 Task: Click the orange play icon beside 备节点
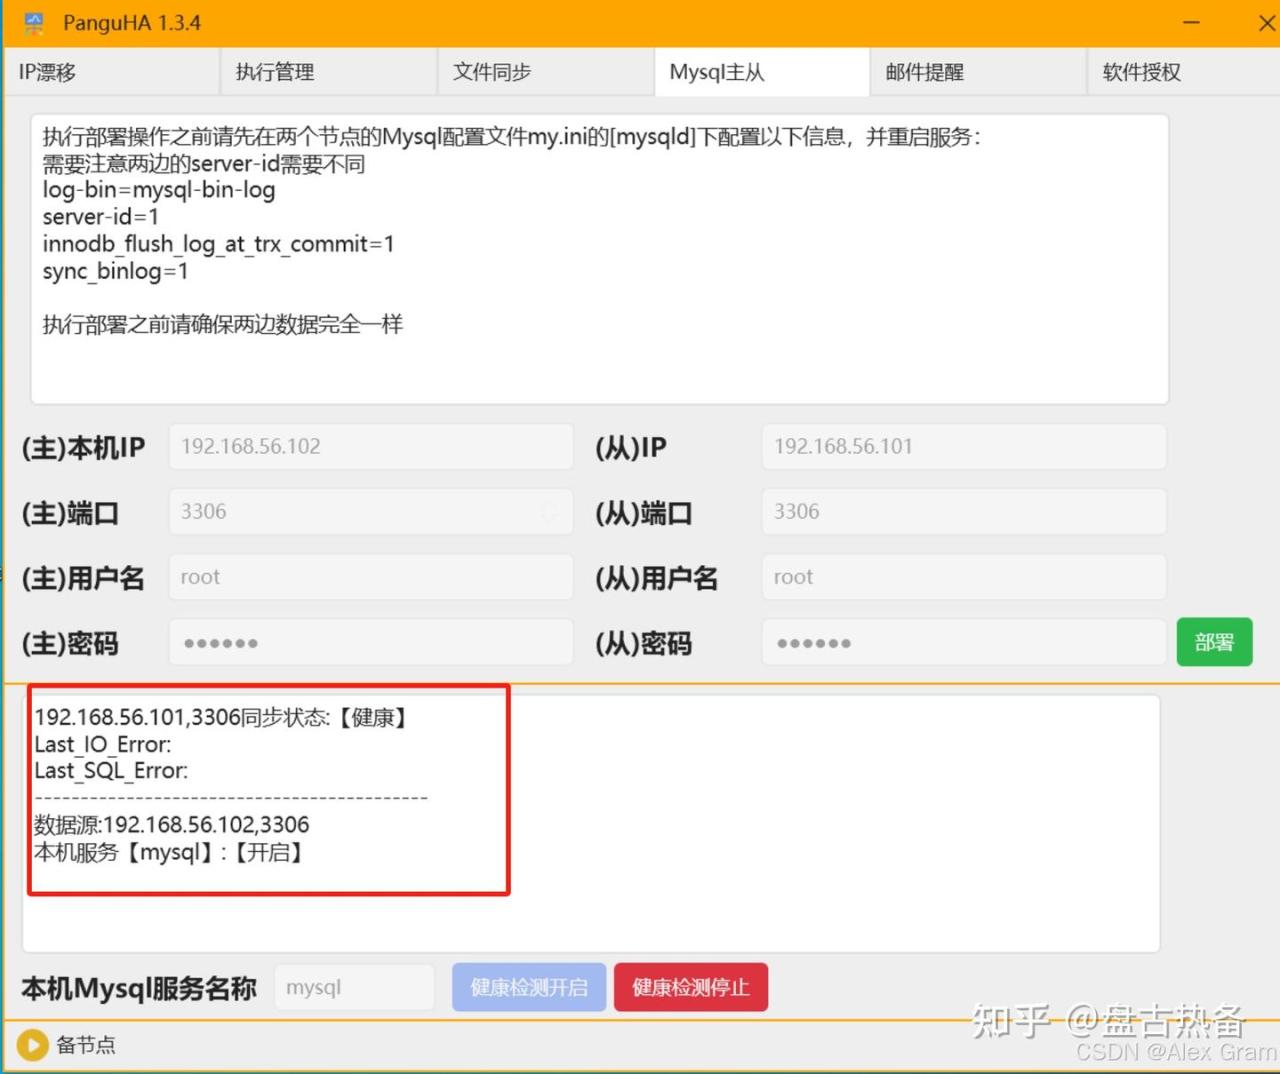point(32,1045)
